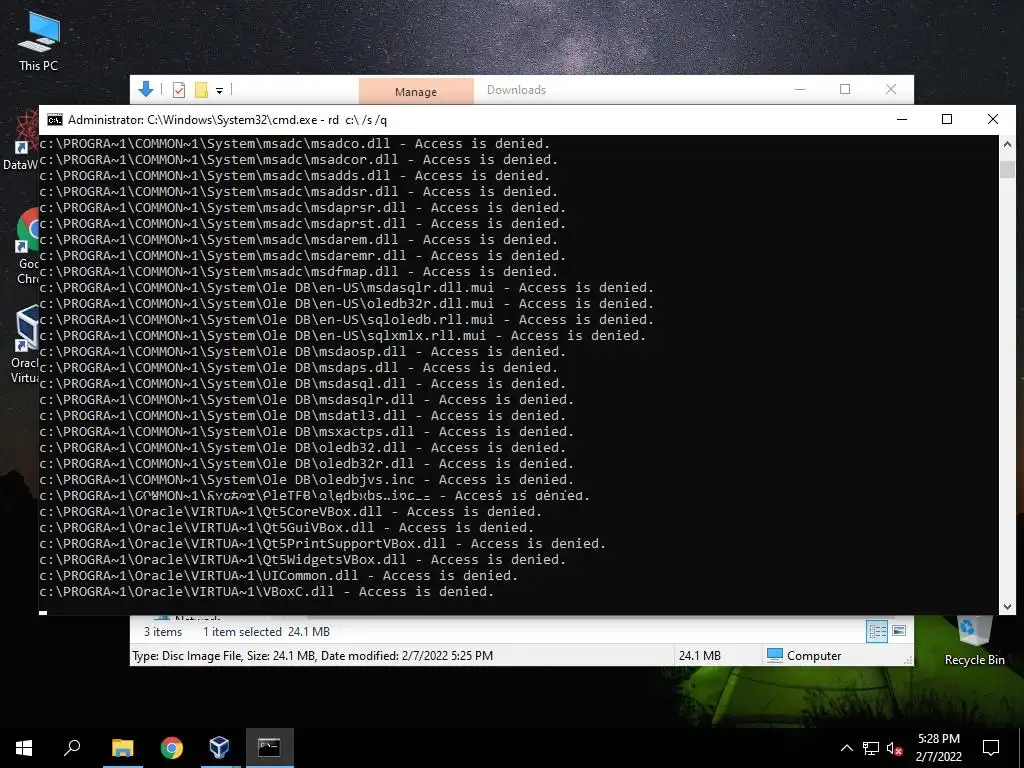Open taskbar Search
Image resolution: width=1024 pixels, height=768 pixels.
tap(72, 747)
